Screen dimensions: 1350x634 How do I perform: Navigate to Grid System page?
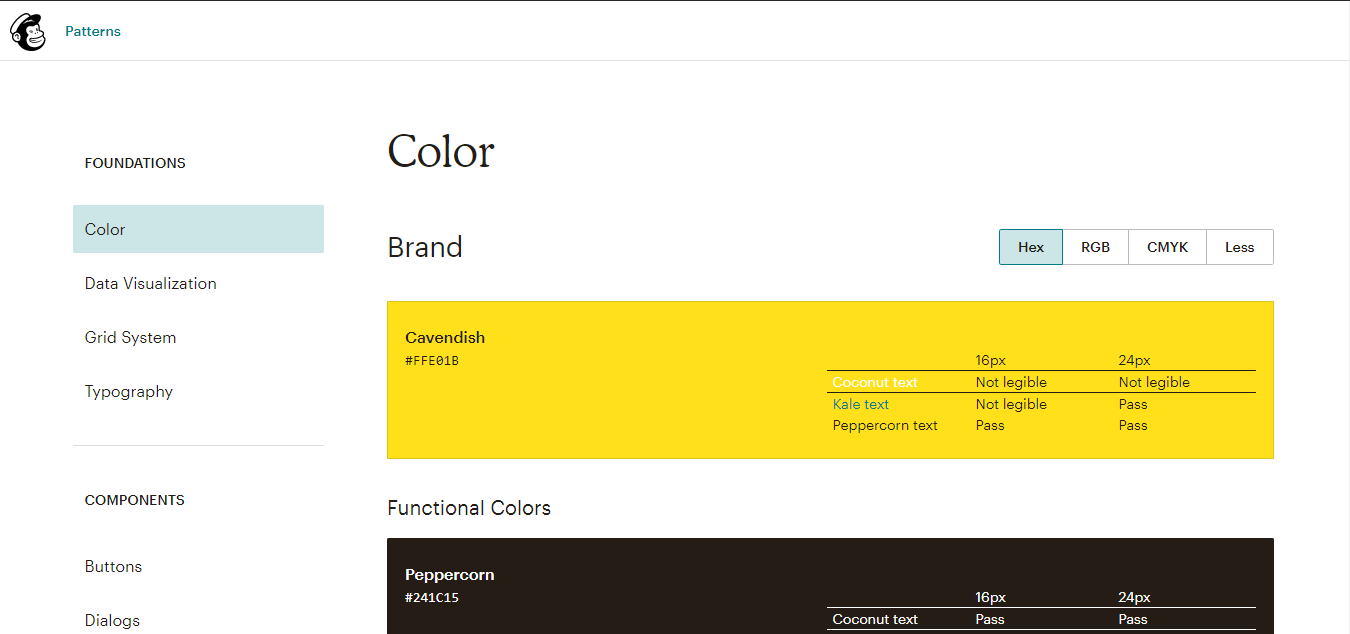130,337
